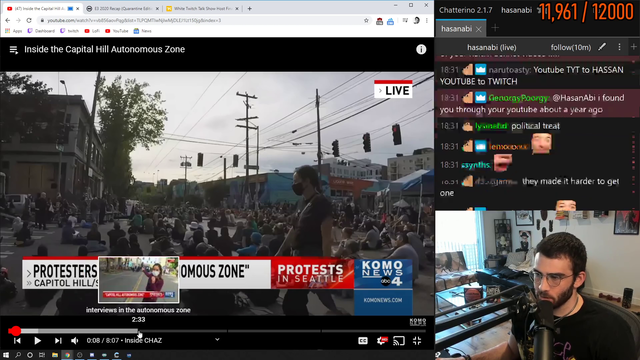
Task: Go to the previous video
Action: [17, 340]
